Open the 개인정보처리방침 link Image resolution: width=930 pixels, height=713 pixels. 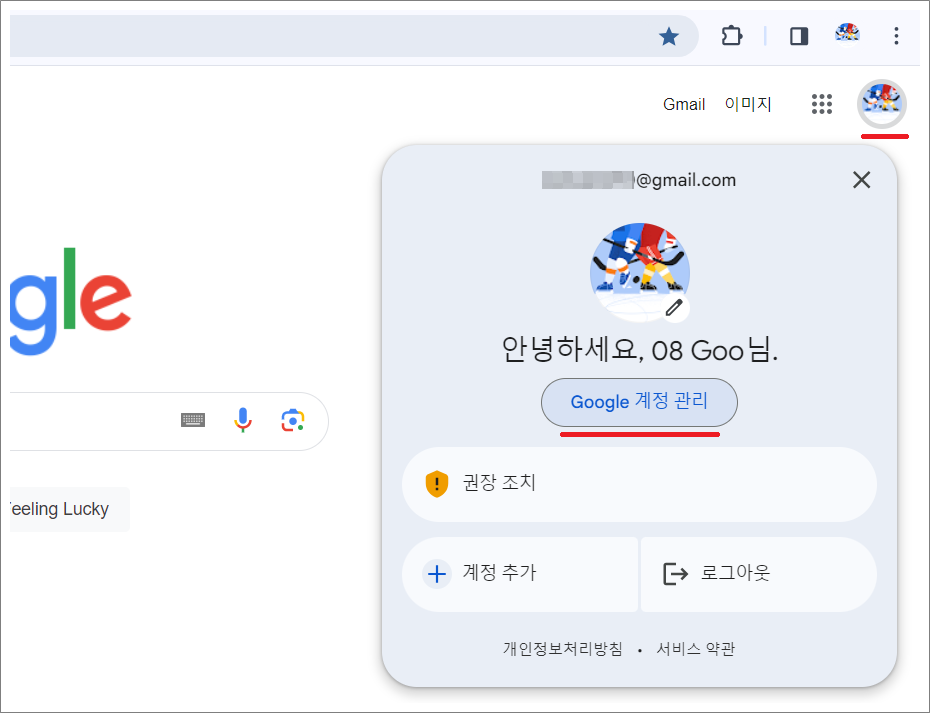point(562,648)
